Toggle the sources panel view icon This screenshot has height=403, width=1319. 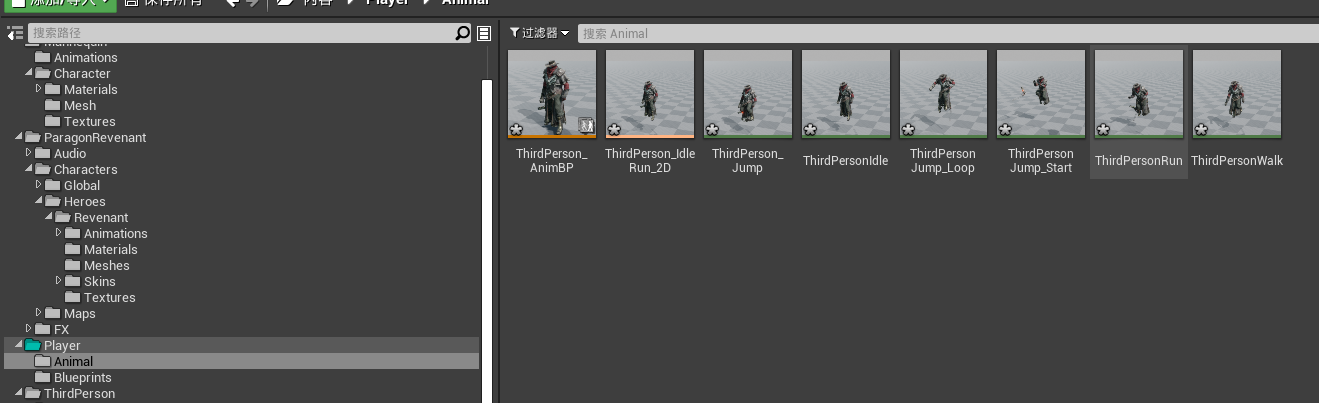click(14, 33)
